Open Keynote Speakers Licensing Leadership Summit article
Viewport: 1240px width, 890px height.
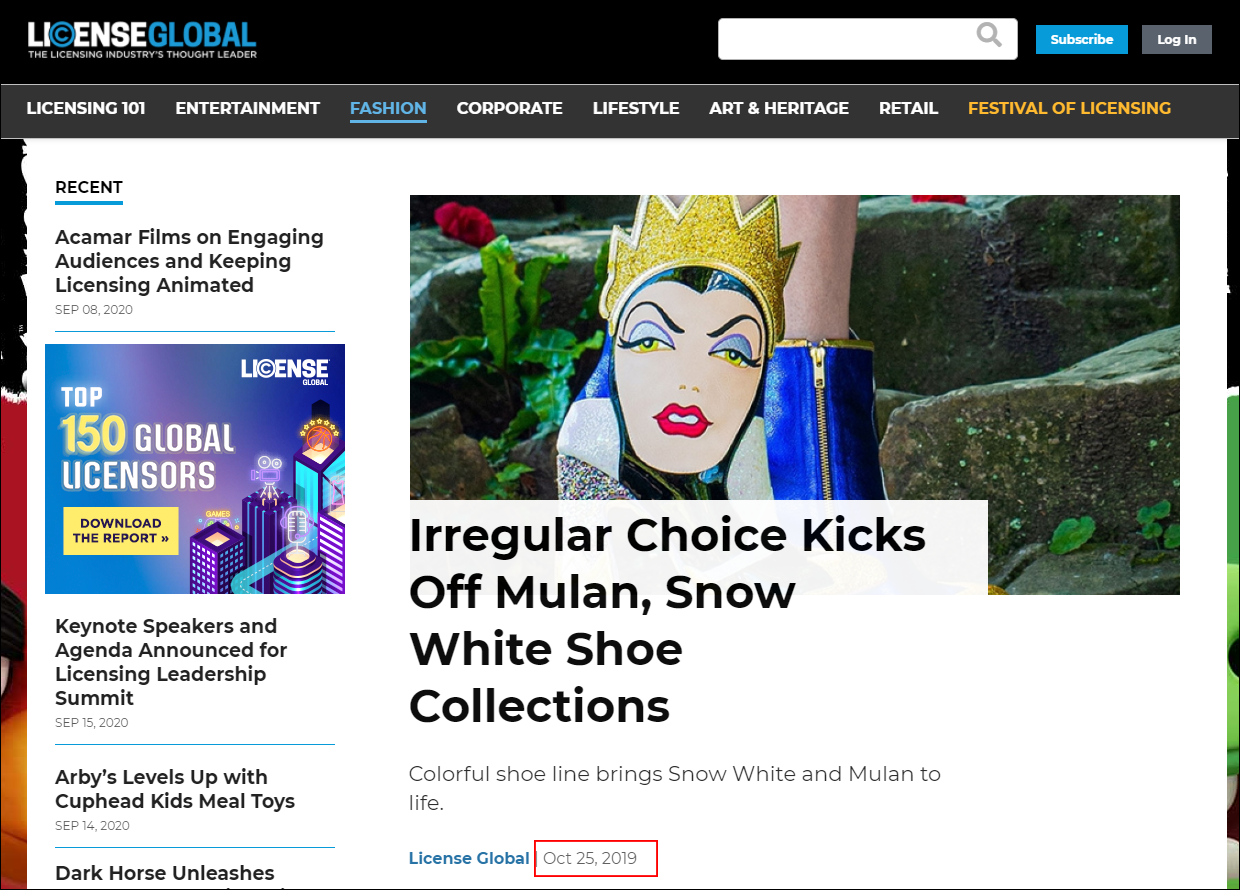171,662
